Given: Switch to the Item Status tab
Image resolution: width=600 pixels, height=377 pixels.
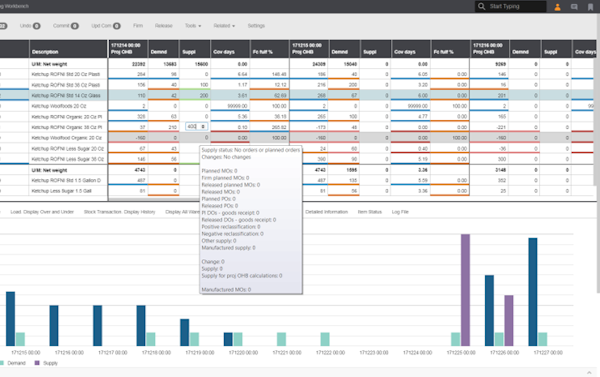Looking at the screenshot, I should 370,212.
